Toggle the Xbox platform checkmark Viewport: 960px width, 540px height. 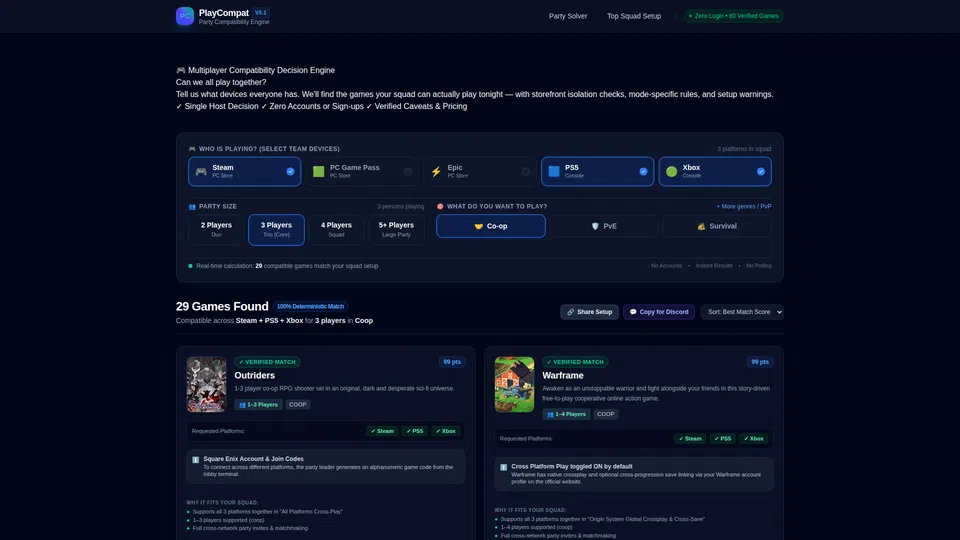pyautogui.click(x=760, y=171)
